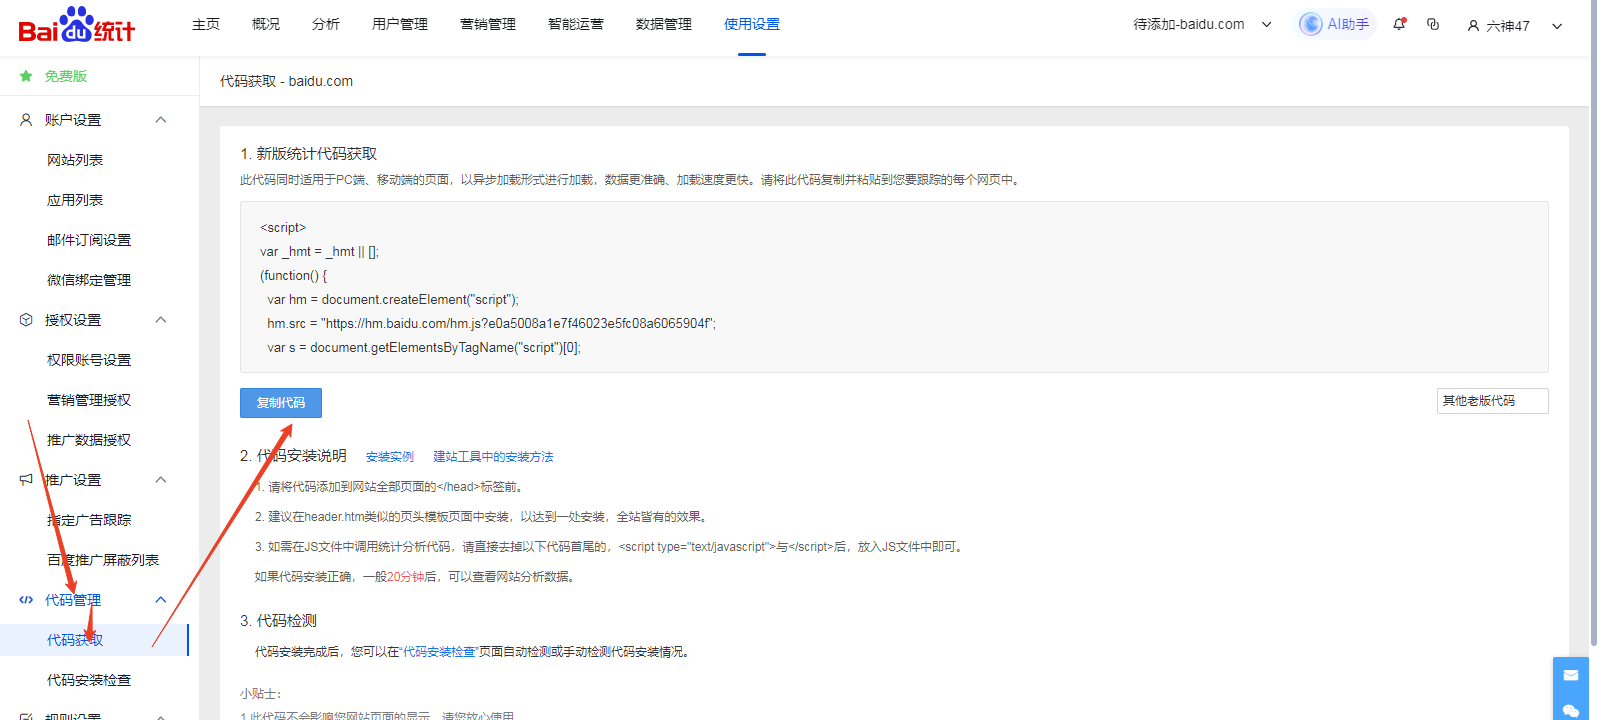Open 营销管理 in top navigation
Screen dimensions: 1599x720
coord(488,24)
